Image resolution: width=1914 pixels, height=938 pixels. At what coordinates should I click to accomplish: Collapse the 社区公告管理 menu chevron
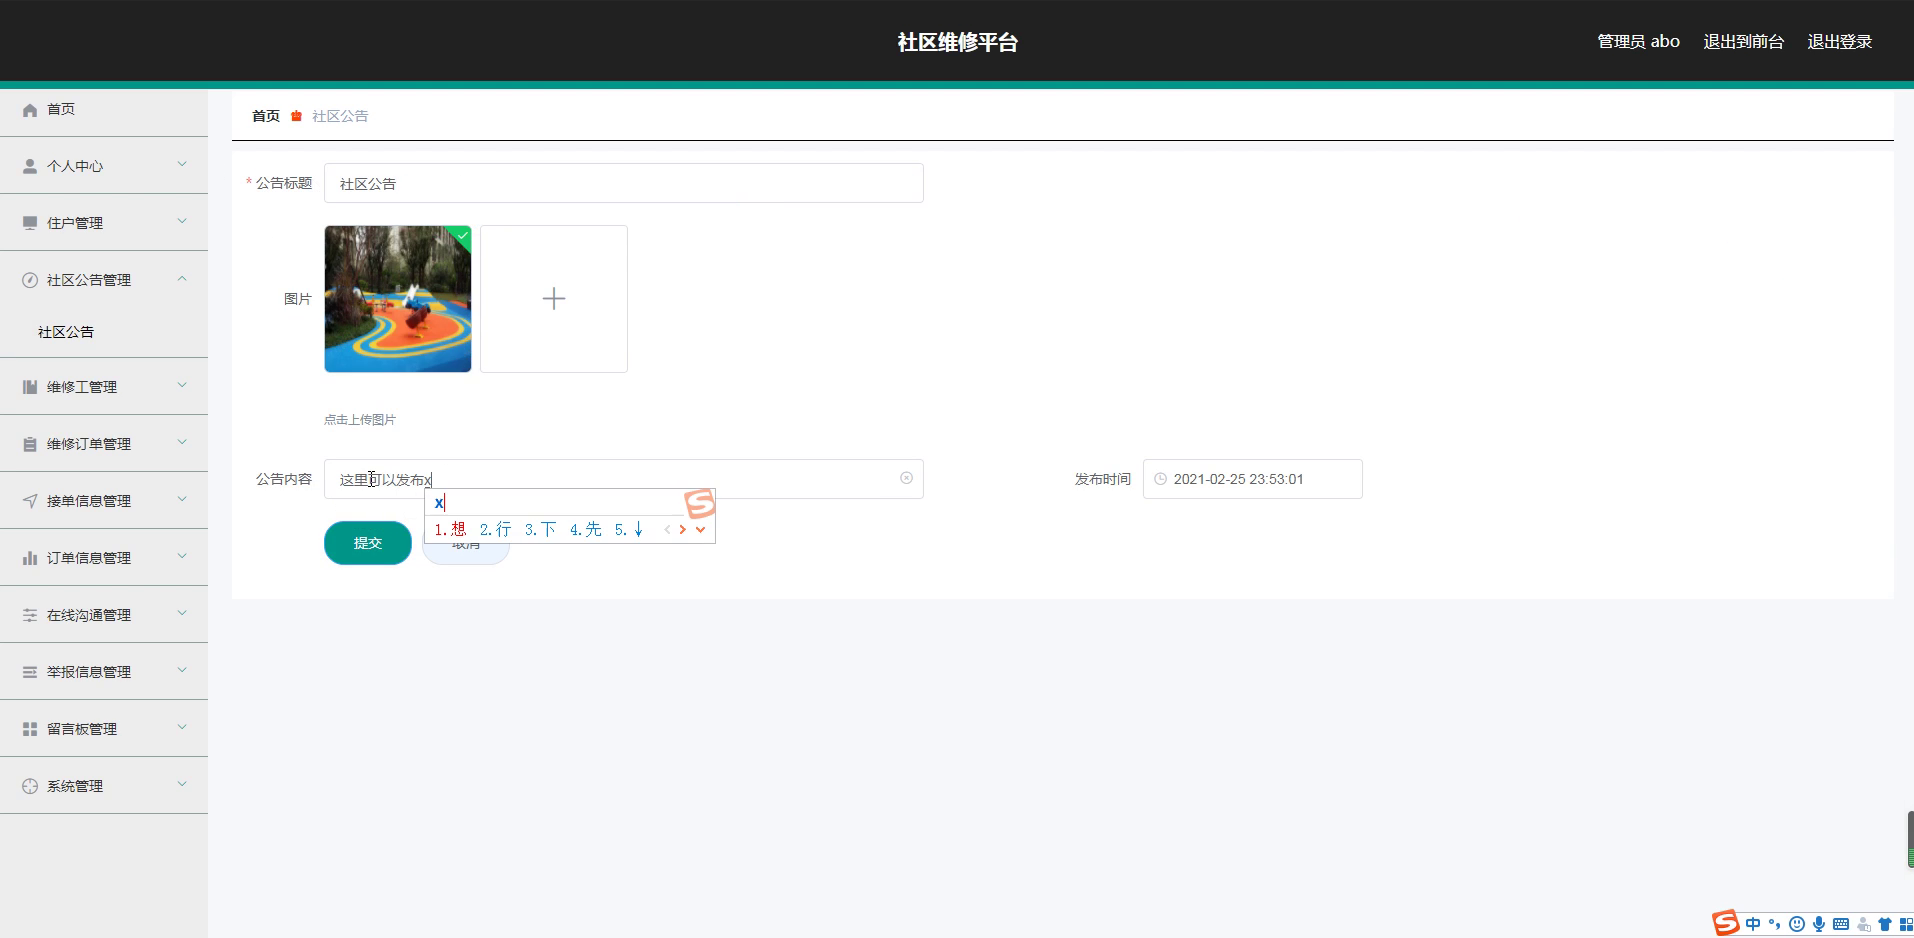[182, 278]
